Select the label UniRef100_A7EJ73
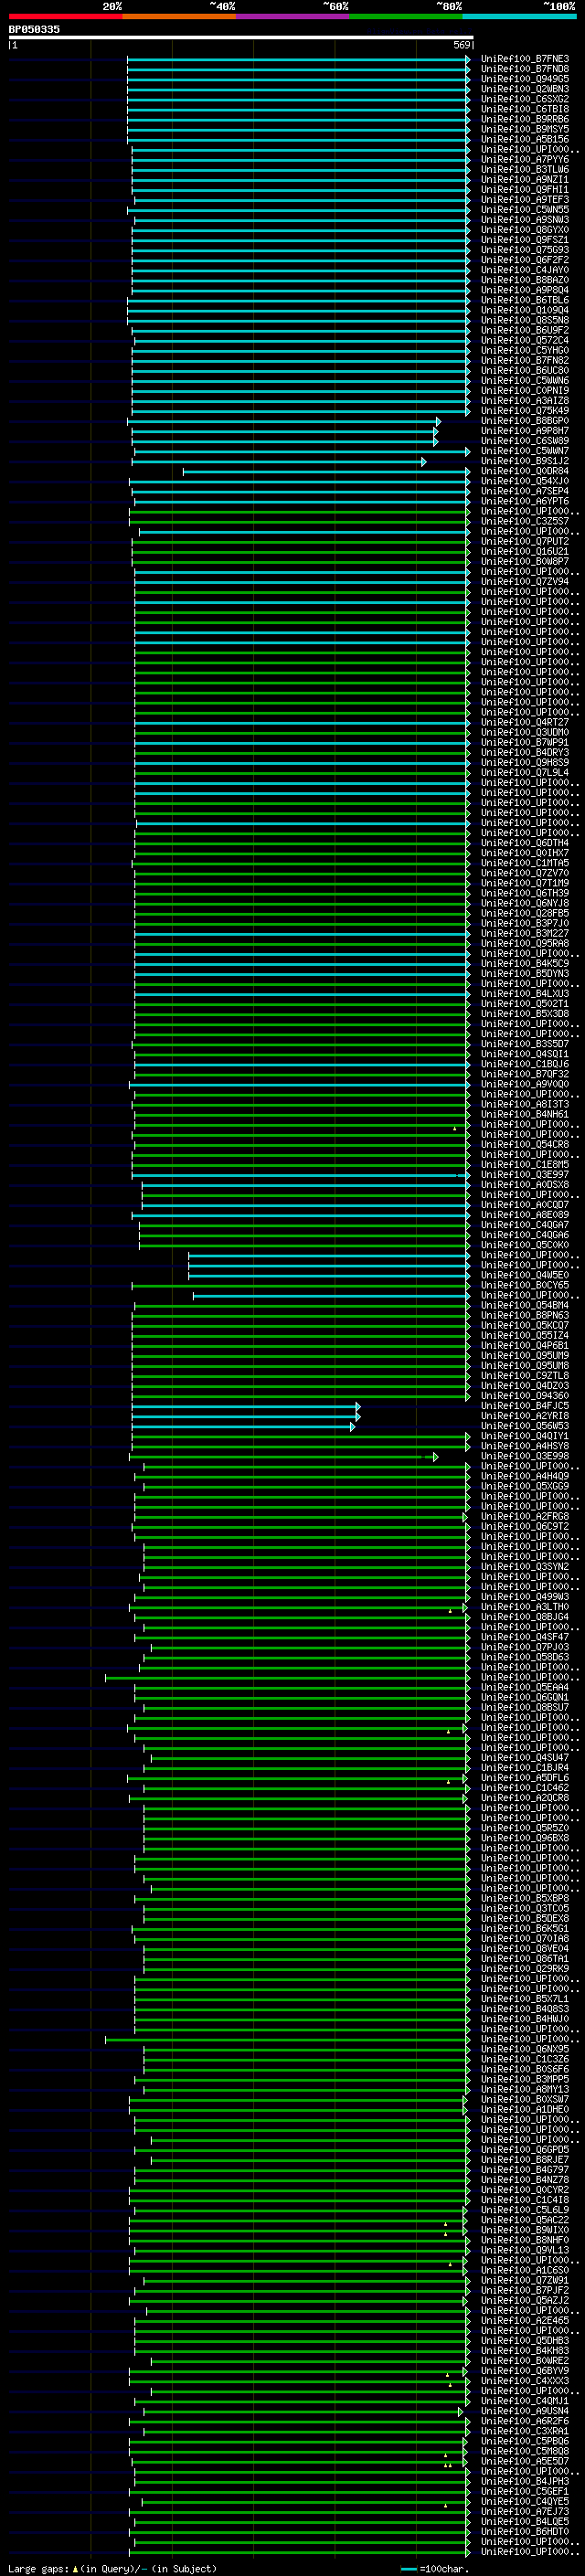 [x=525, y=2512]
